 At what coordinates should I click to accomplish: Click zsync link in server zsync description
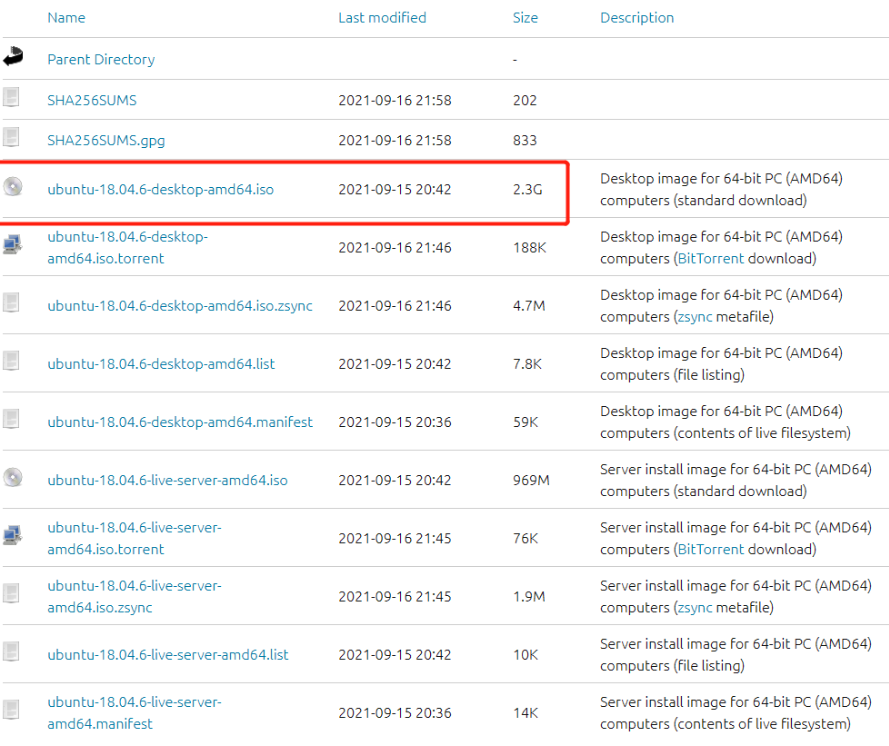point(695,608)
